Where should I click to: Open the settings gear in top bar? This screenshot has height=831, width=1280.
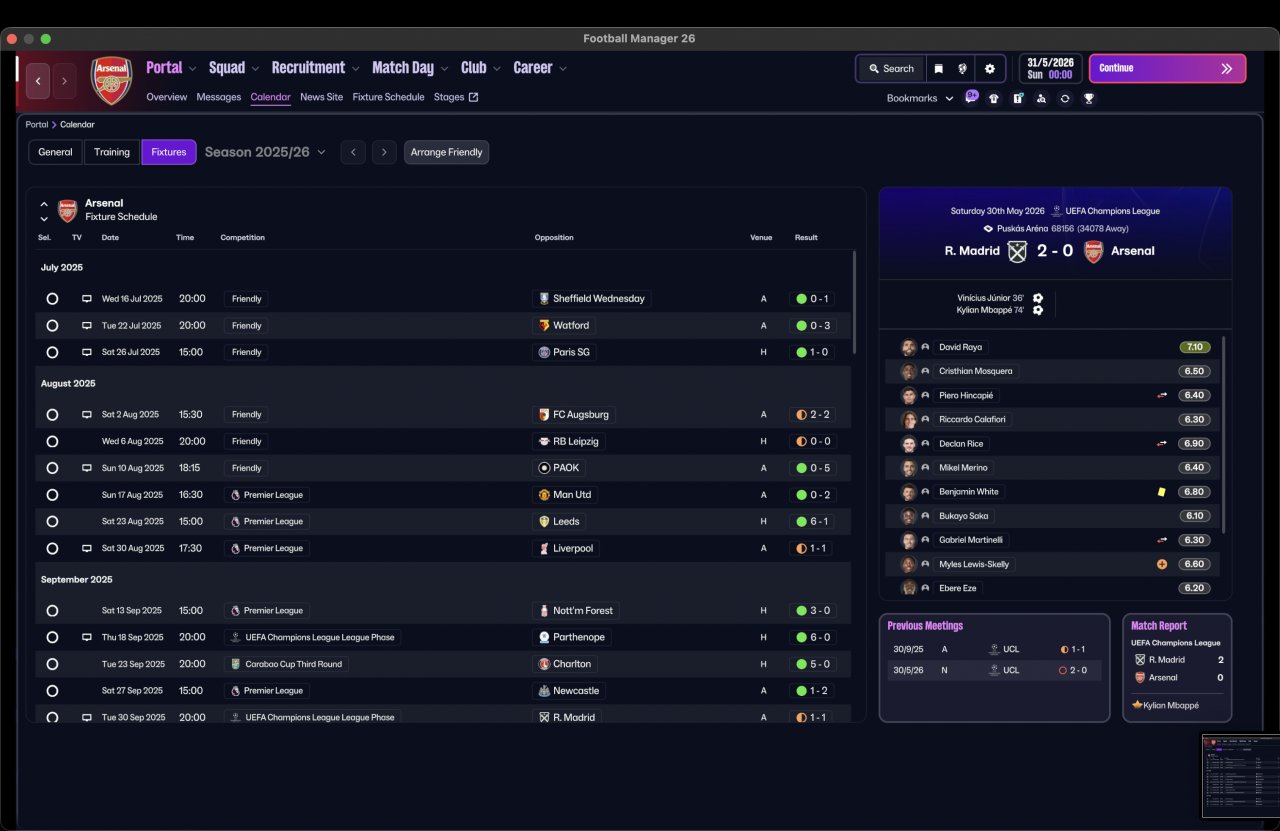point(990,69)
